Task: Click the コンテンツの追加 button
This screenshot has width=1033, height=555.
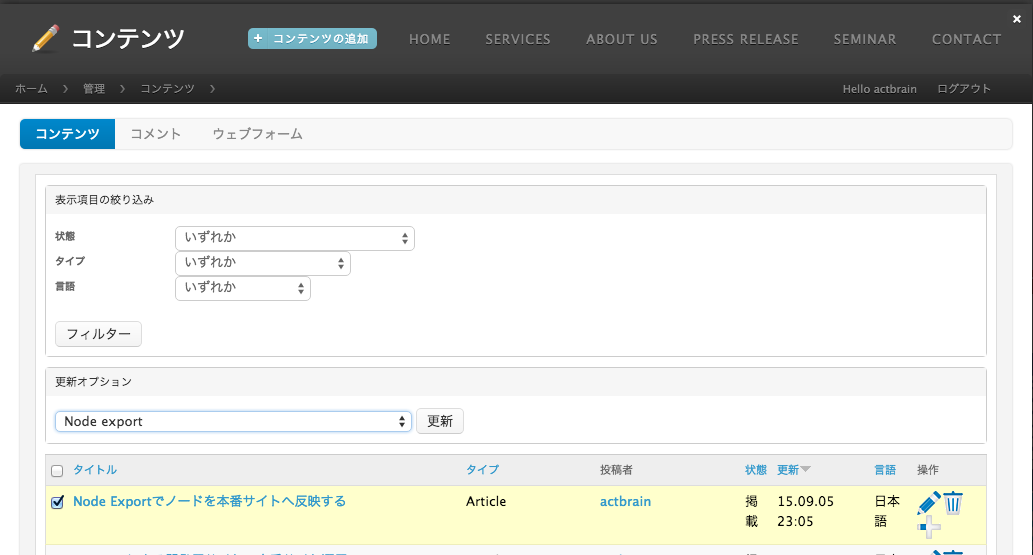Action: [312, 39]
